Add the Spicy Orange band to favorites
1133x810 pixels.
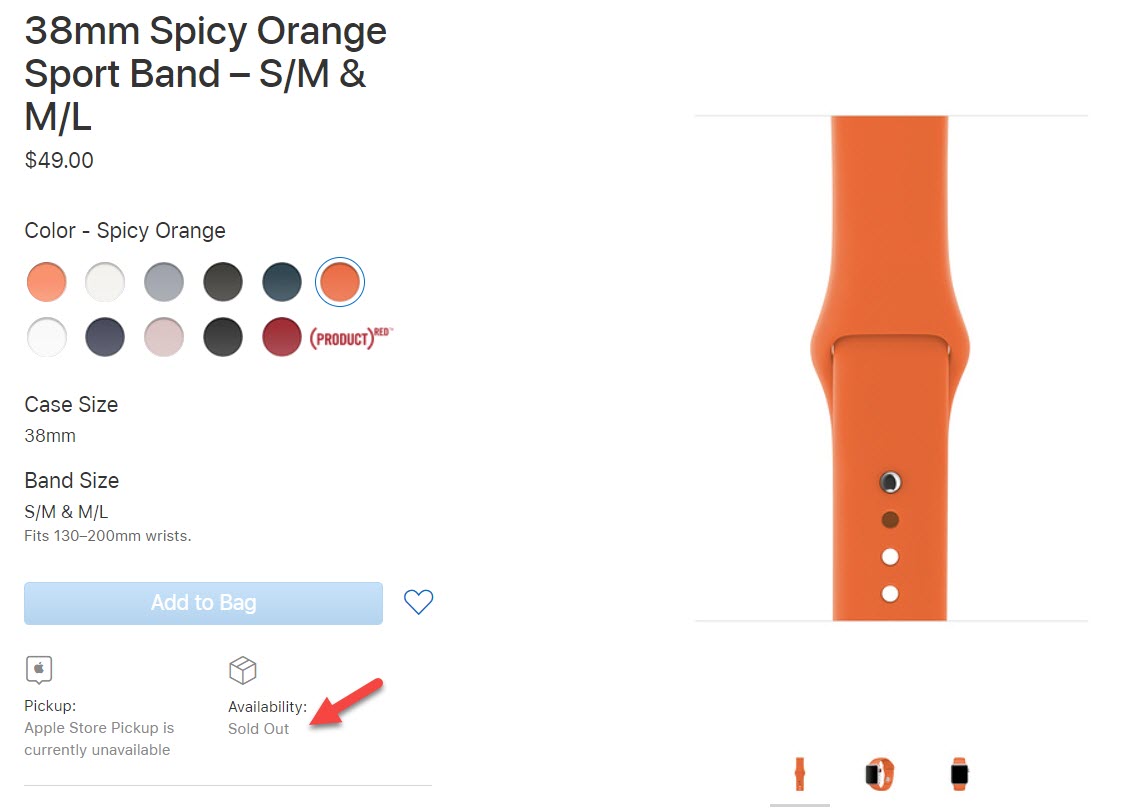tap(418, 602)
